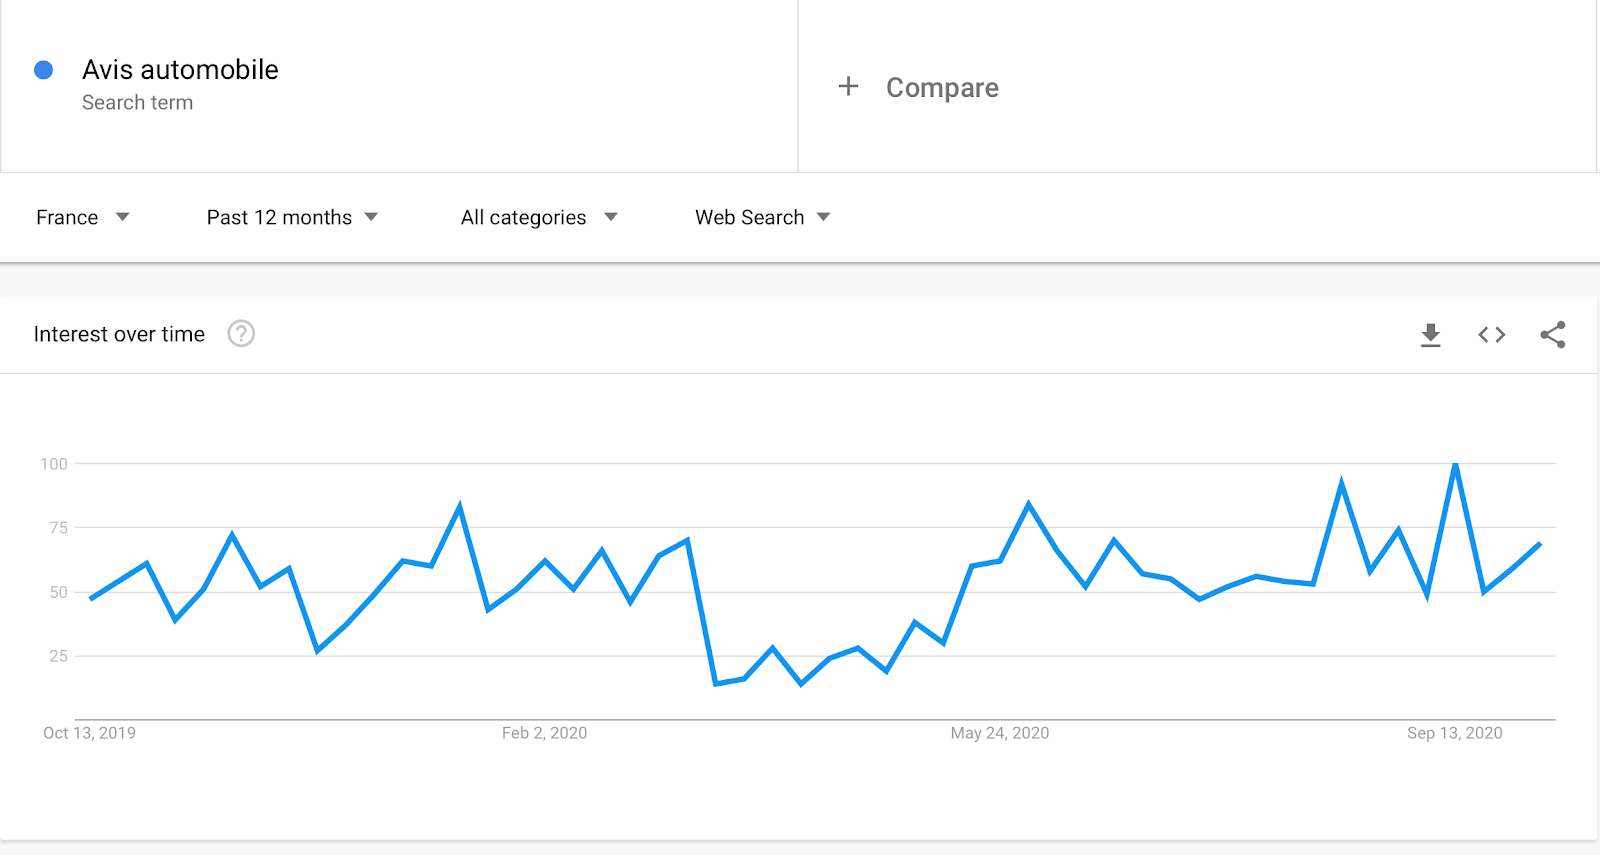Click the plus icon next to Compare
The width and height of the screenshot is (1600, 855).
tap(848, 86)
